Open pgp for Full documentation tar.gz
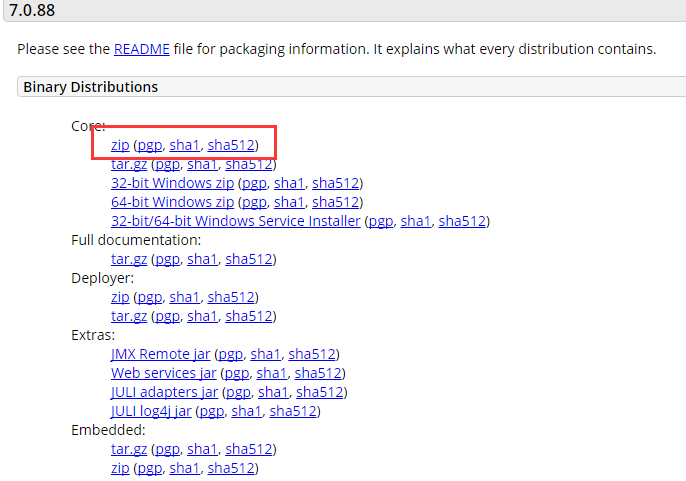The width and height of the screenshot is (686, 481). tap(168, 259)
